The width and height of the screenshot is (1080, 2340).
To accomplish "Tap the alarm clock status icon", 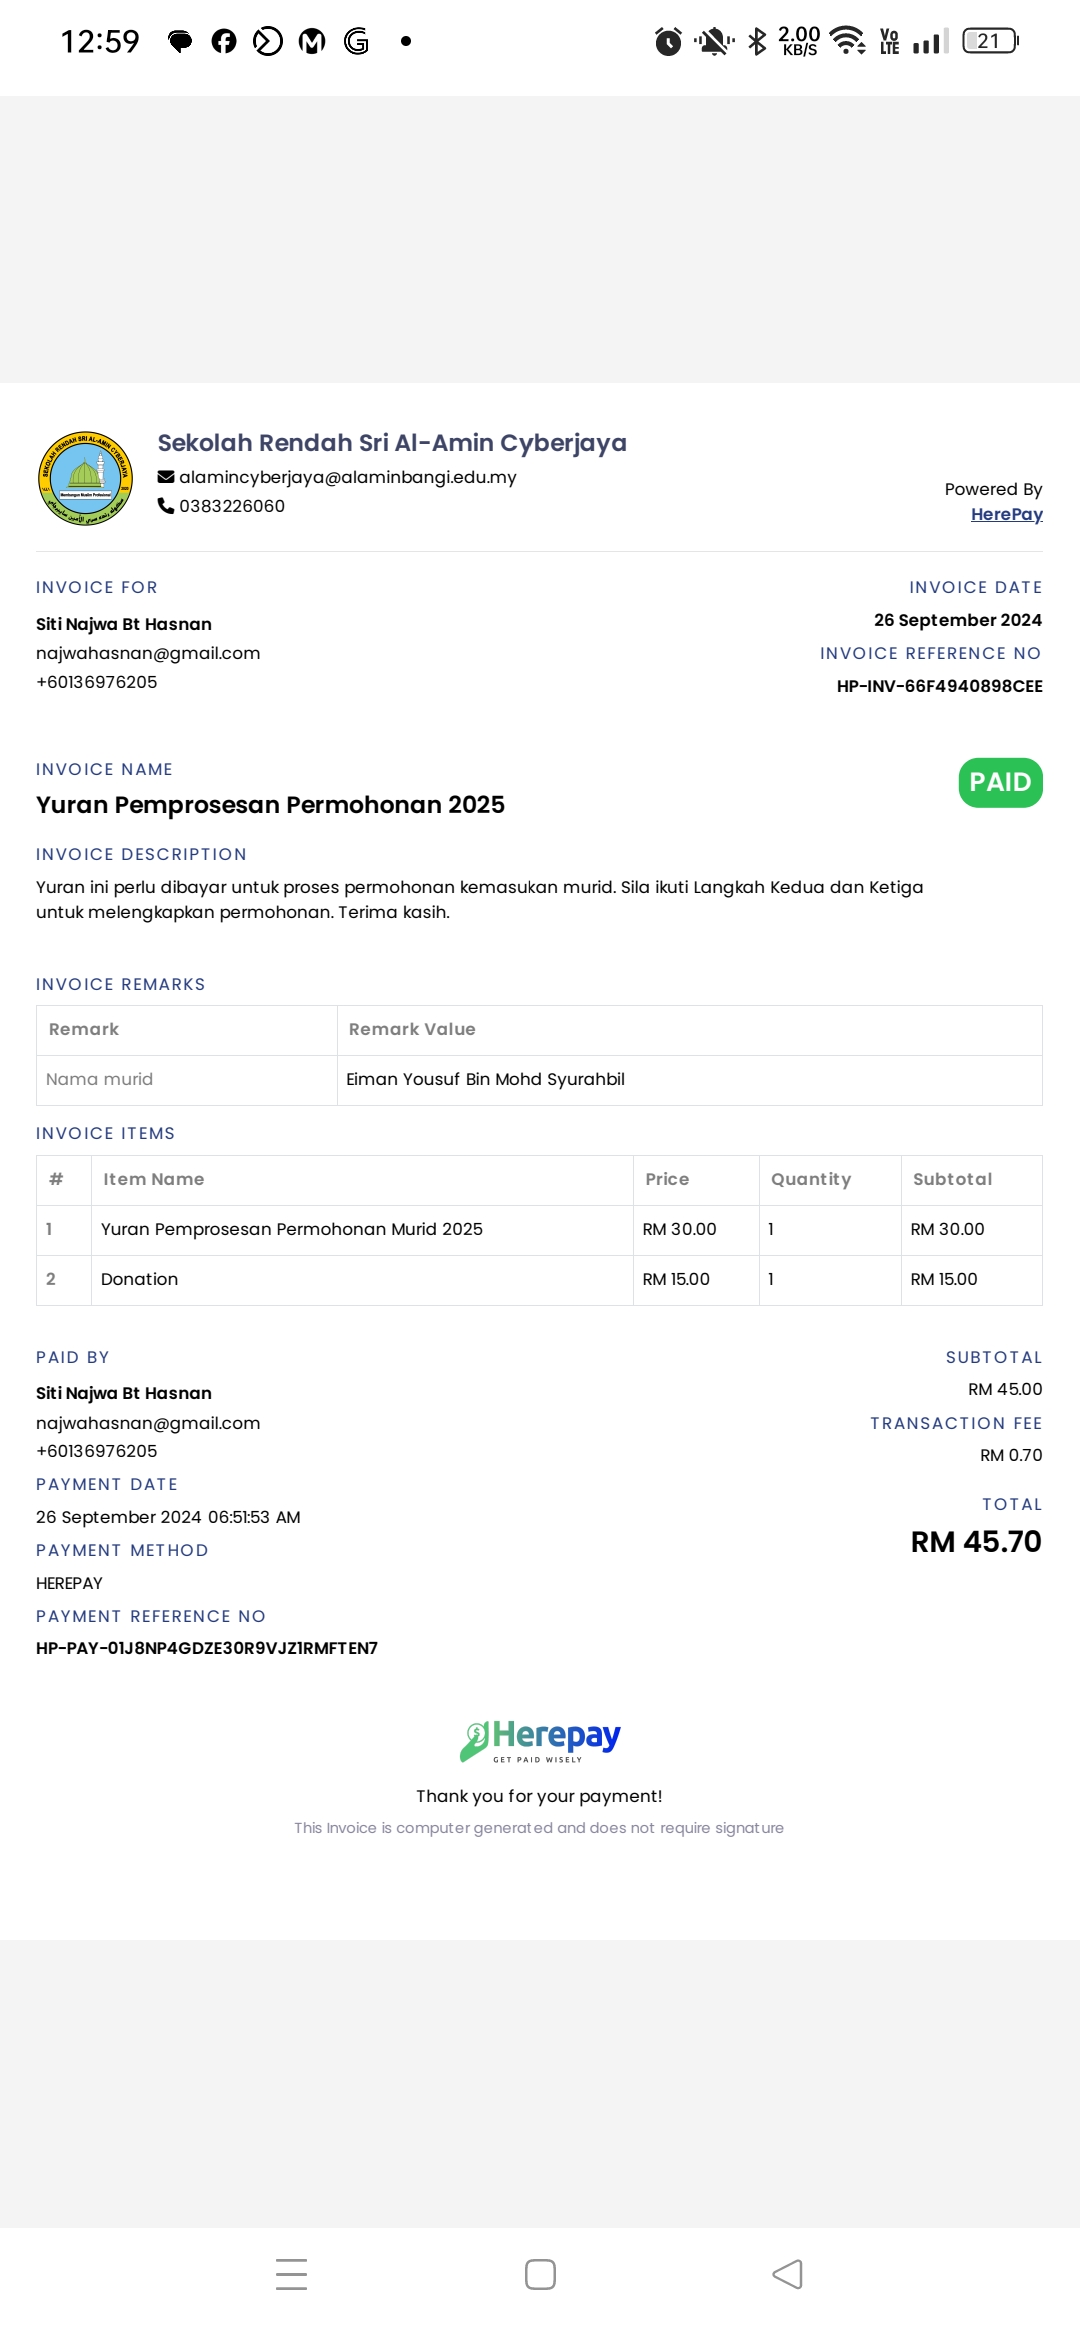I will (x=668, y=41).
